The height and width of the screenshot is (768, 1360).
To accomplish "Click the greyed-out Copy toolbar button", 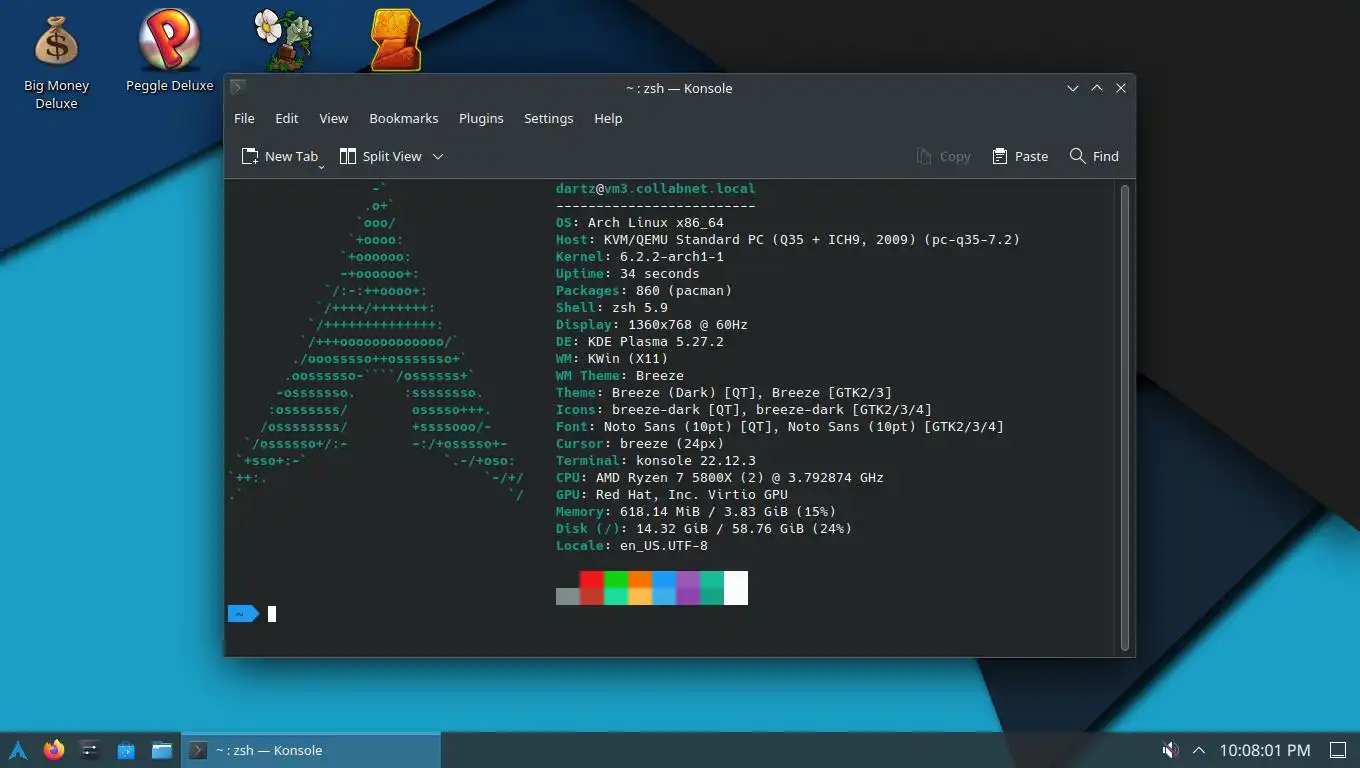I will click(x=943, y=156).
